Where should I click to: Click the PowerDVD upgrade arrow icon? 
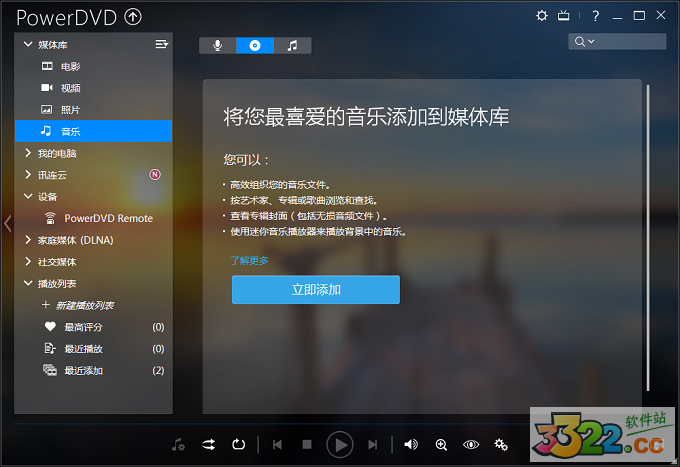coord(133,17)
